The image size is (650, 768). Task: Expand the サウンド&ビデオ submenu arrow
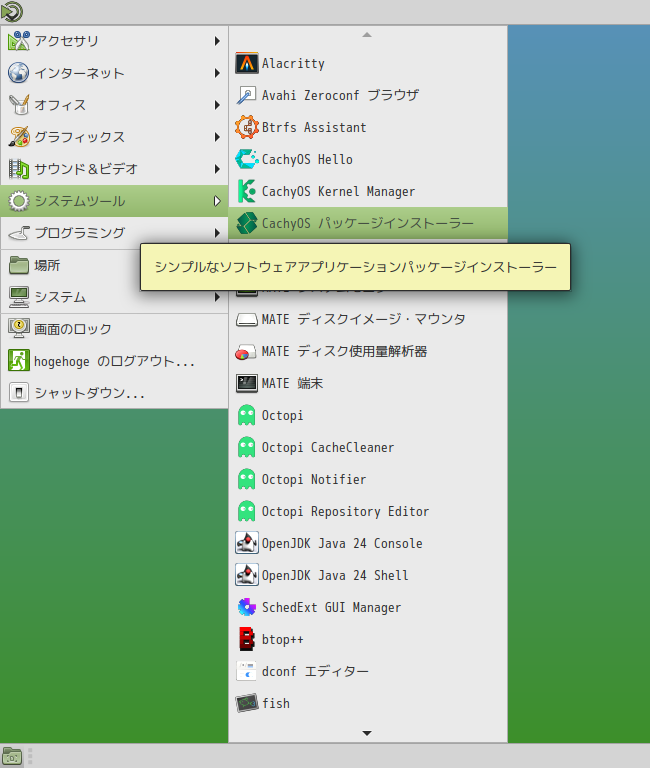coord(217,169)
